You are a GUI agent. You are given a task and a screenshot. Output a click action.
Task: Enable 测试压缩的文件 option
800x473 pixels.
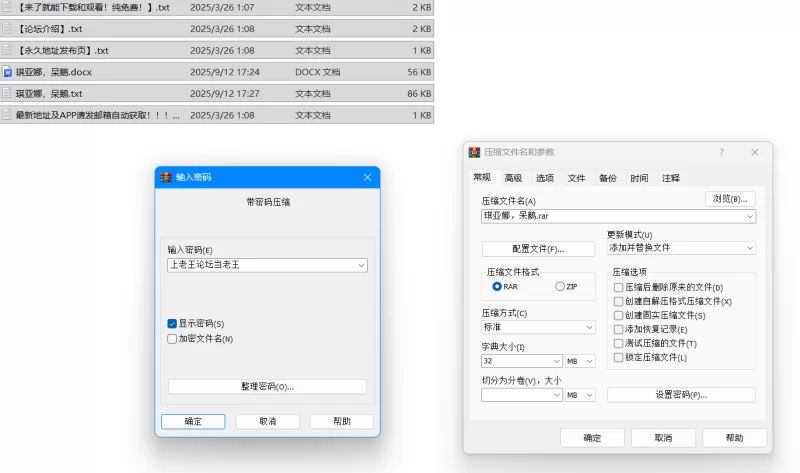(618, 343)
